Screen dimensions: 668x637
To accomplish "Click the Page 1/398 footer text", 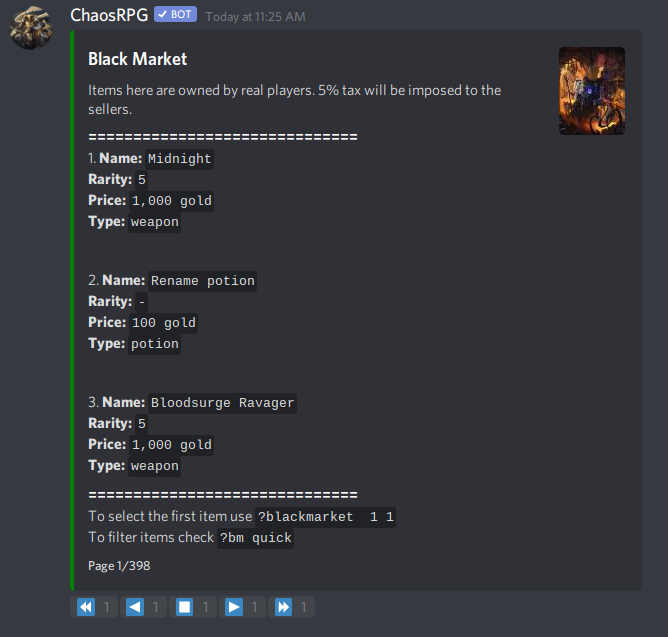I will coord(119,566).
